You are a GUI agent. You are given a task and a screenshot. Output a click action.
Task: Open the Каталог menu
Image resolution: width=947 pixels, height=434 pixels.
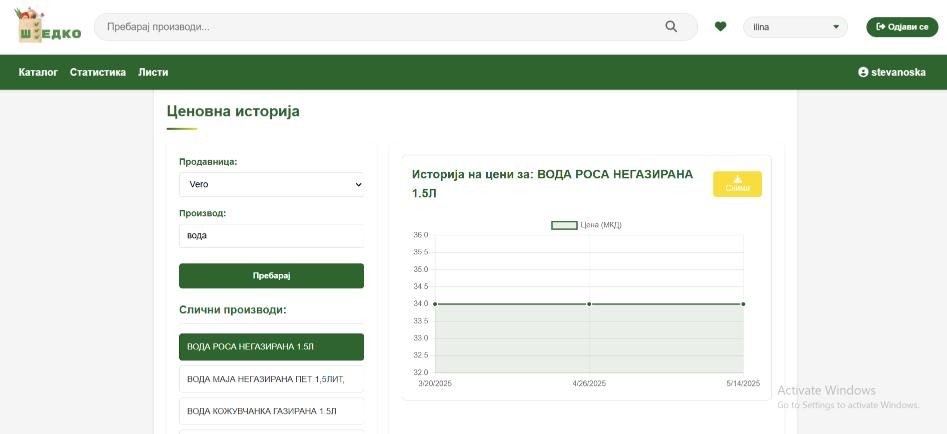tap(38, 72)
